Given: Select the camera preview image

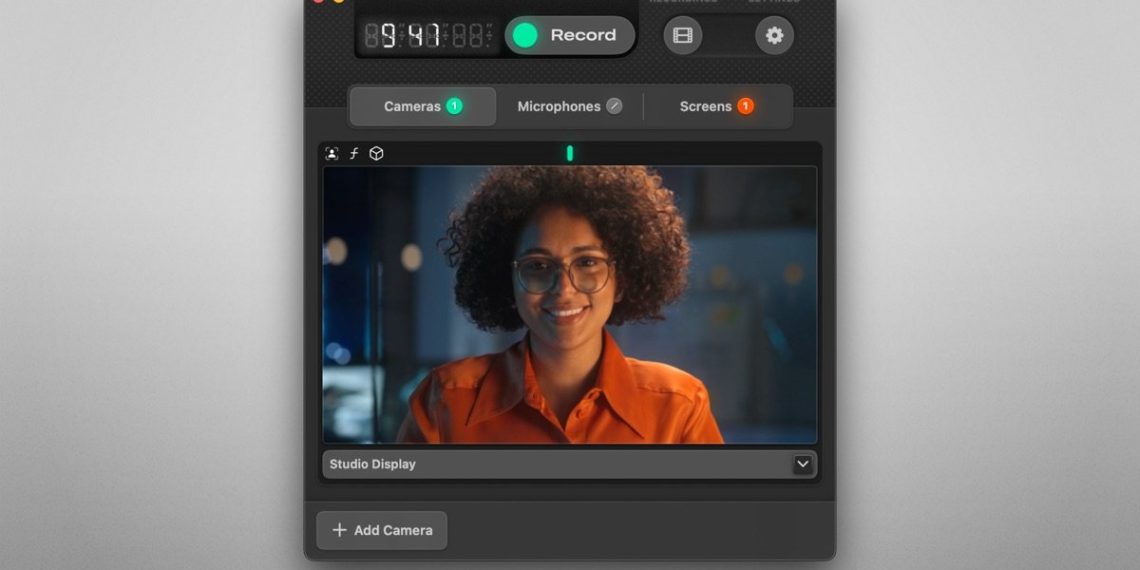Looking at the screenshot, I should [x=569, y=304].
